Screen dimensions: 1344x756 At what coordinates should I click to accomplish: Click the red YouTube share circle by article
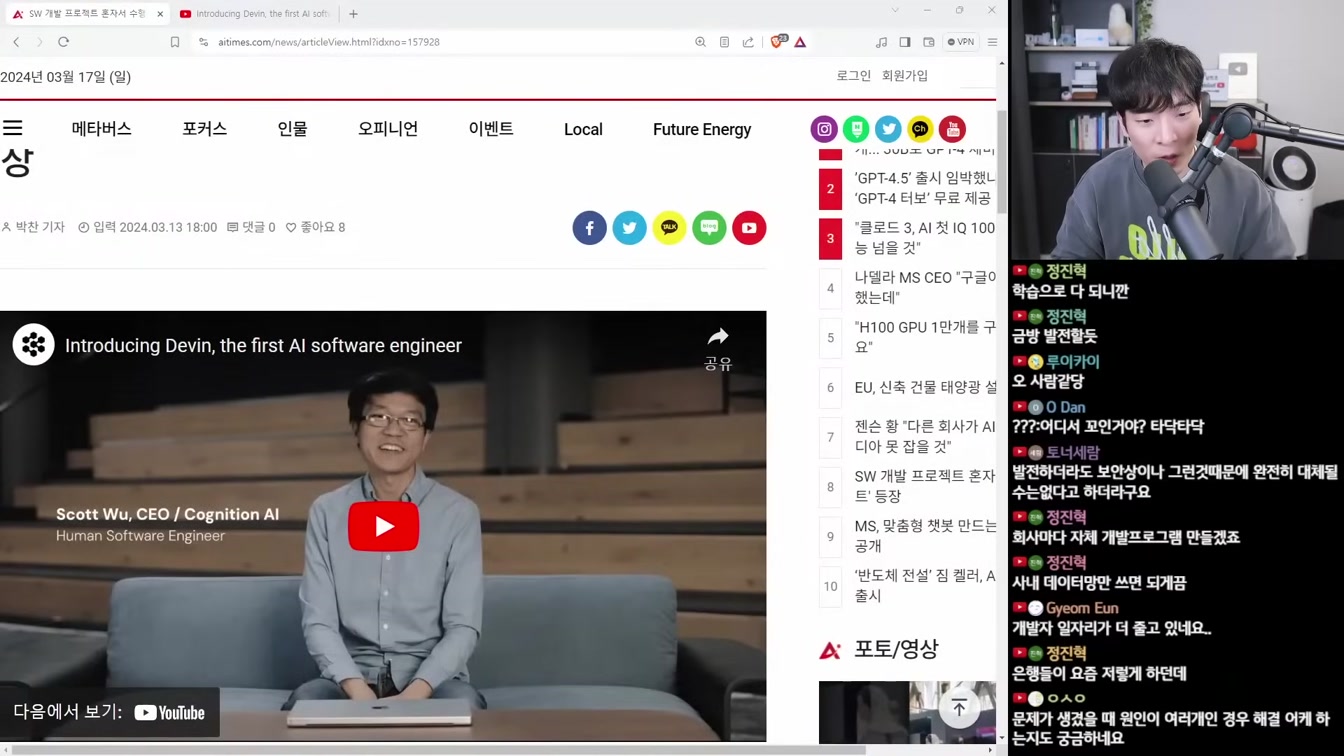coord(749,228)
